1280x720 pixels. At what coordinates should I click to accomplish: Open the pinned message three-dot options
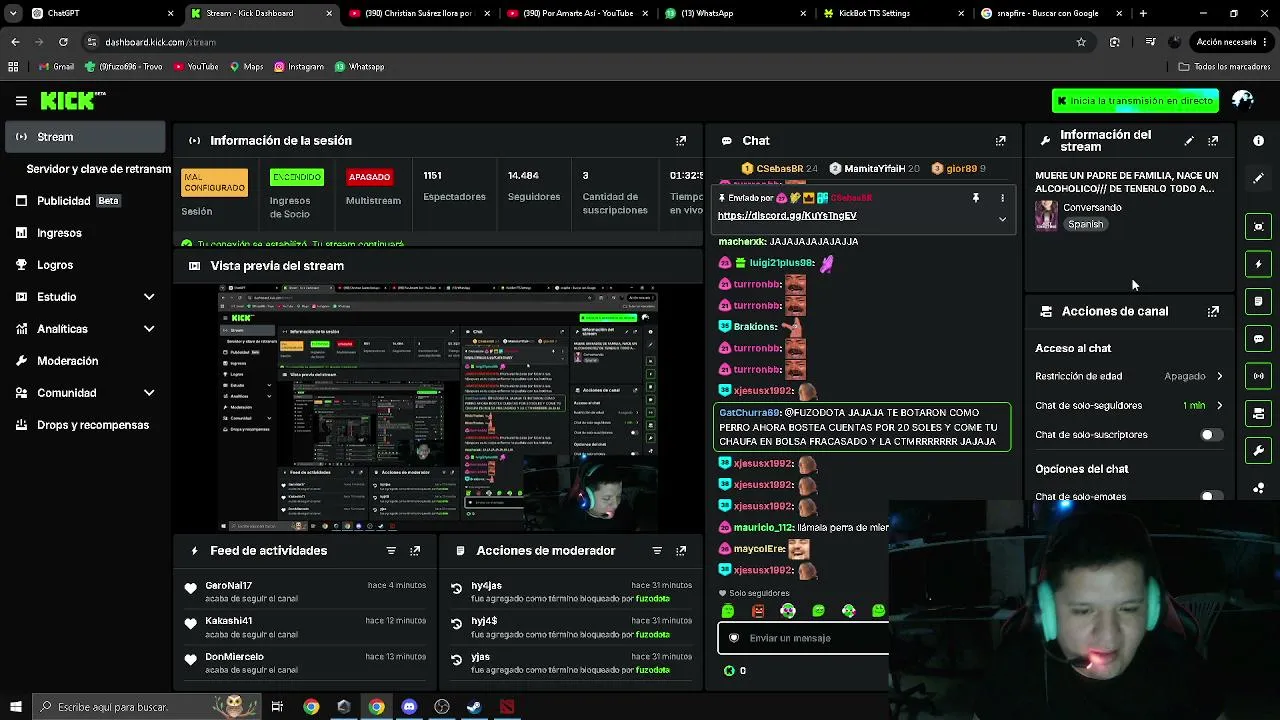coord(1002,198)
